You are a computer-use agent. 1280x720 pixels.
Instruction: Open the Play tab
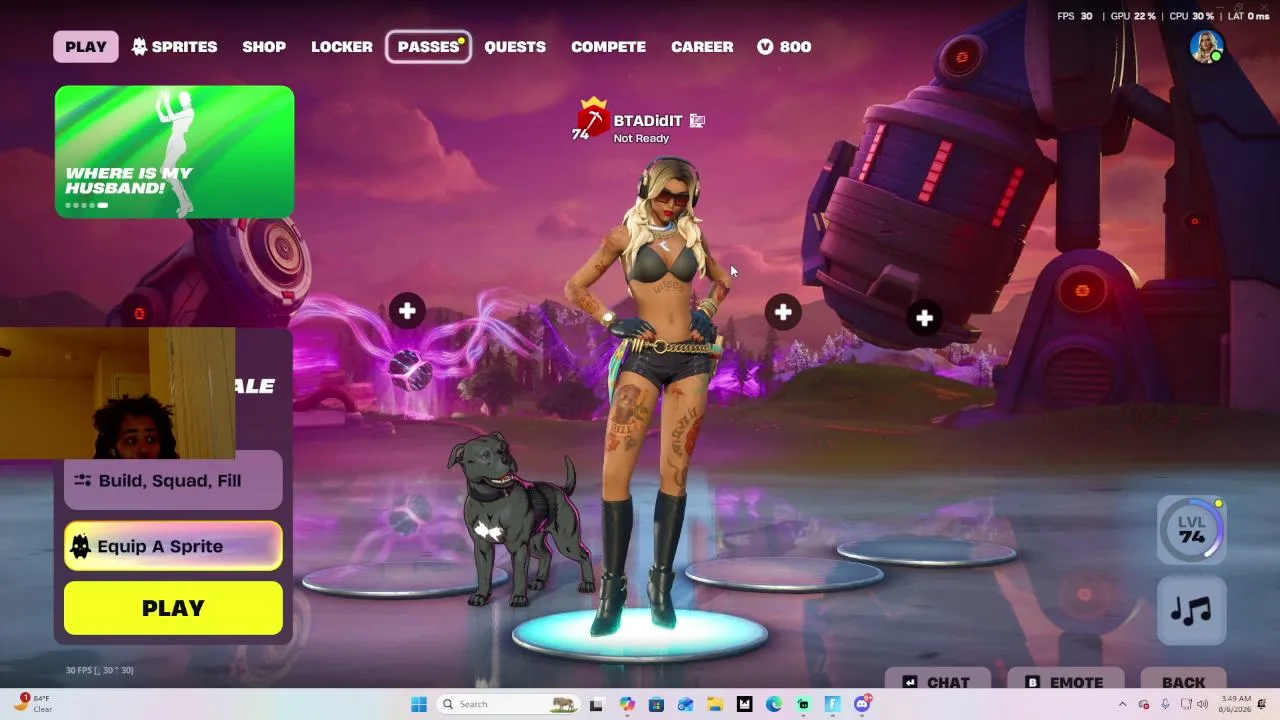[86, 47]
